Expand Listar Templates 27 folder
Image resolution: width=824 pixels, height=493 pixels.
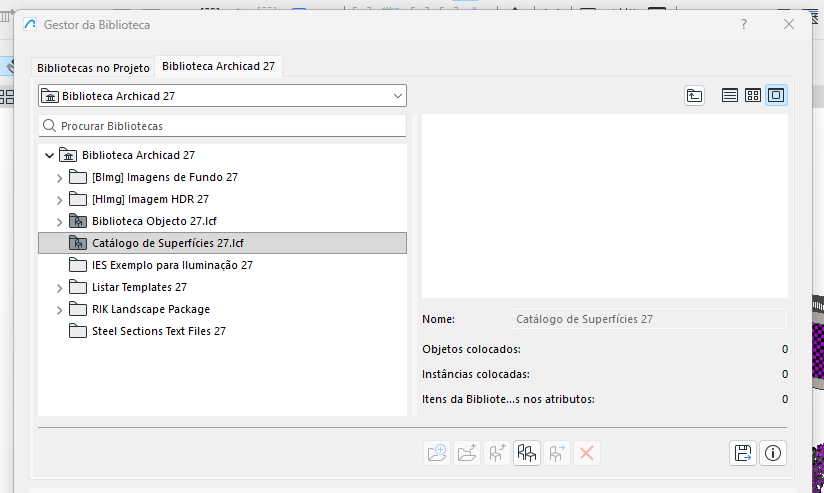coord(59,288)
